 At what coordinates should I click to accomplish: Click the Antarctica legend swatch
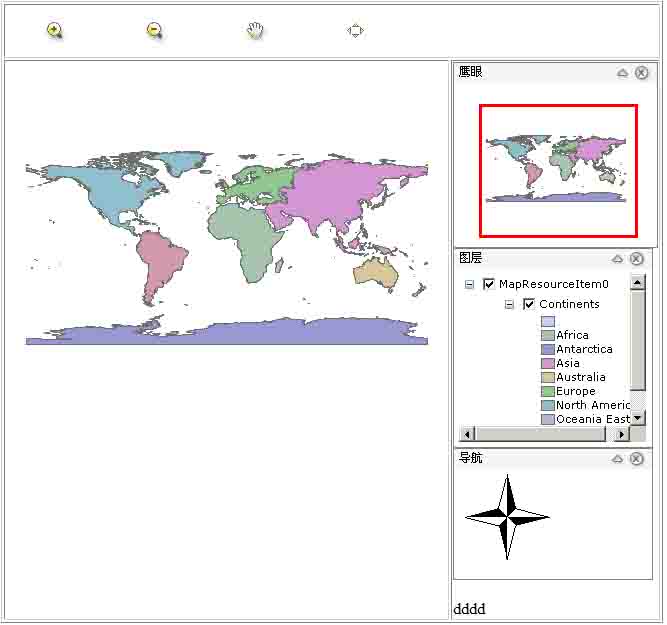548,350
